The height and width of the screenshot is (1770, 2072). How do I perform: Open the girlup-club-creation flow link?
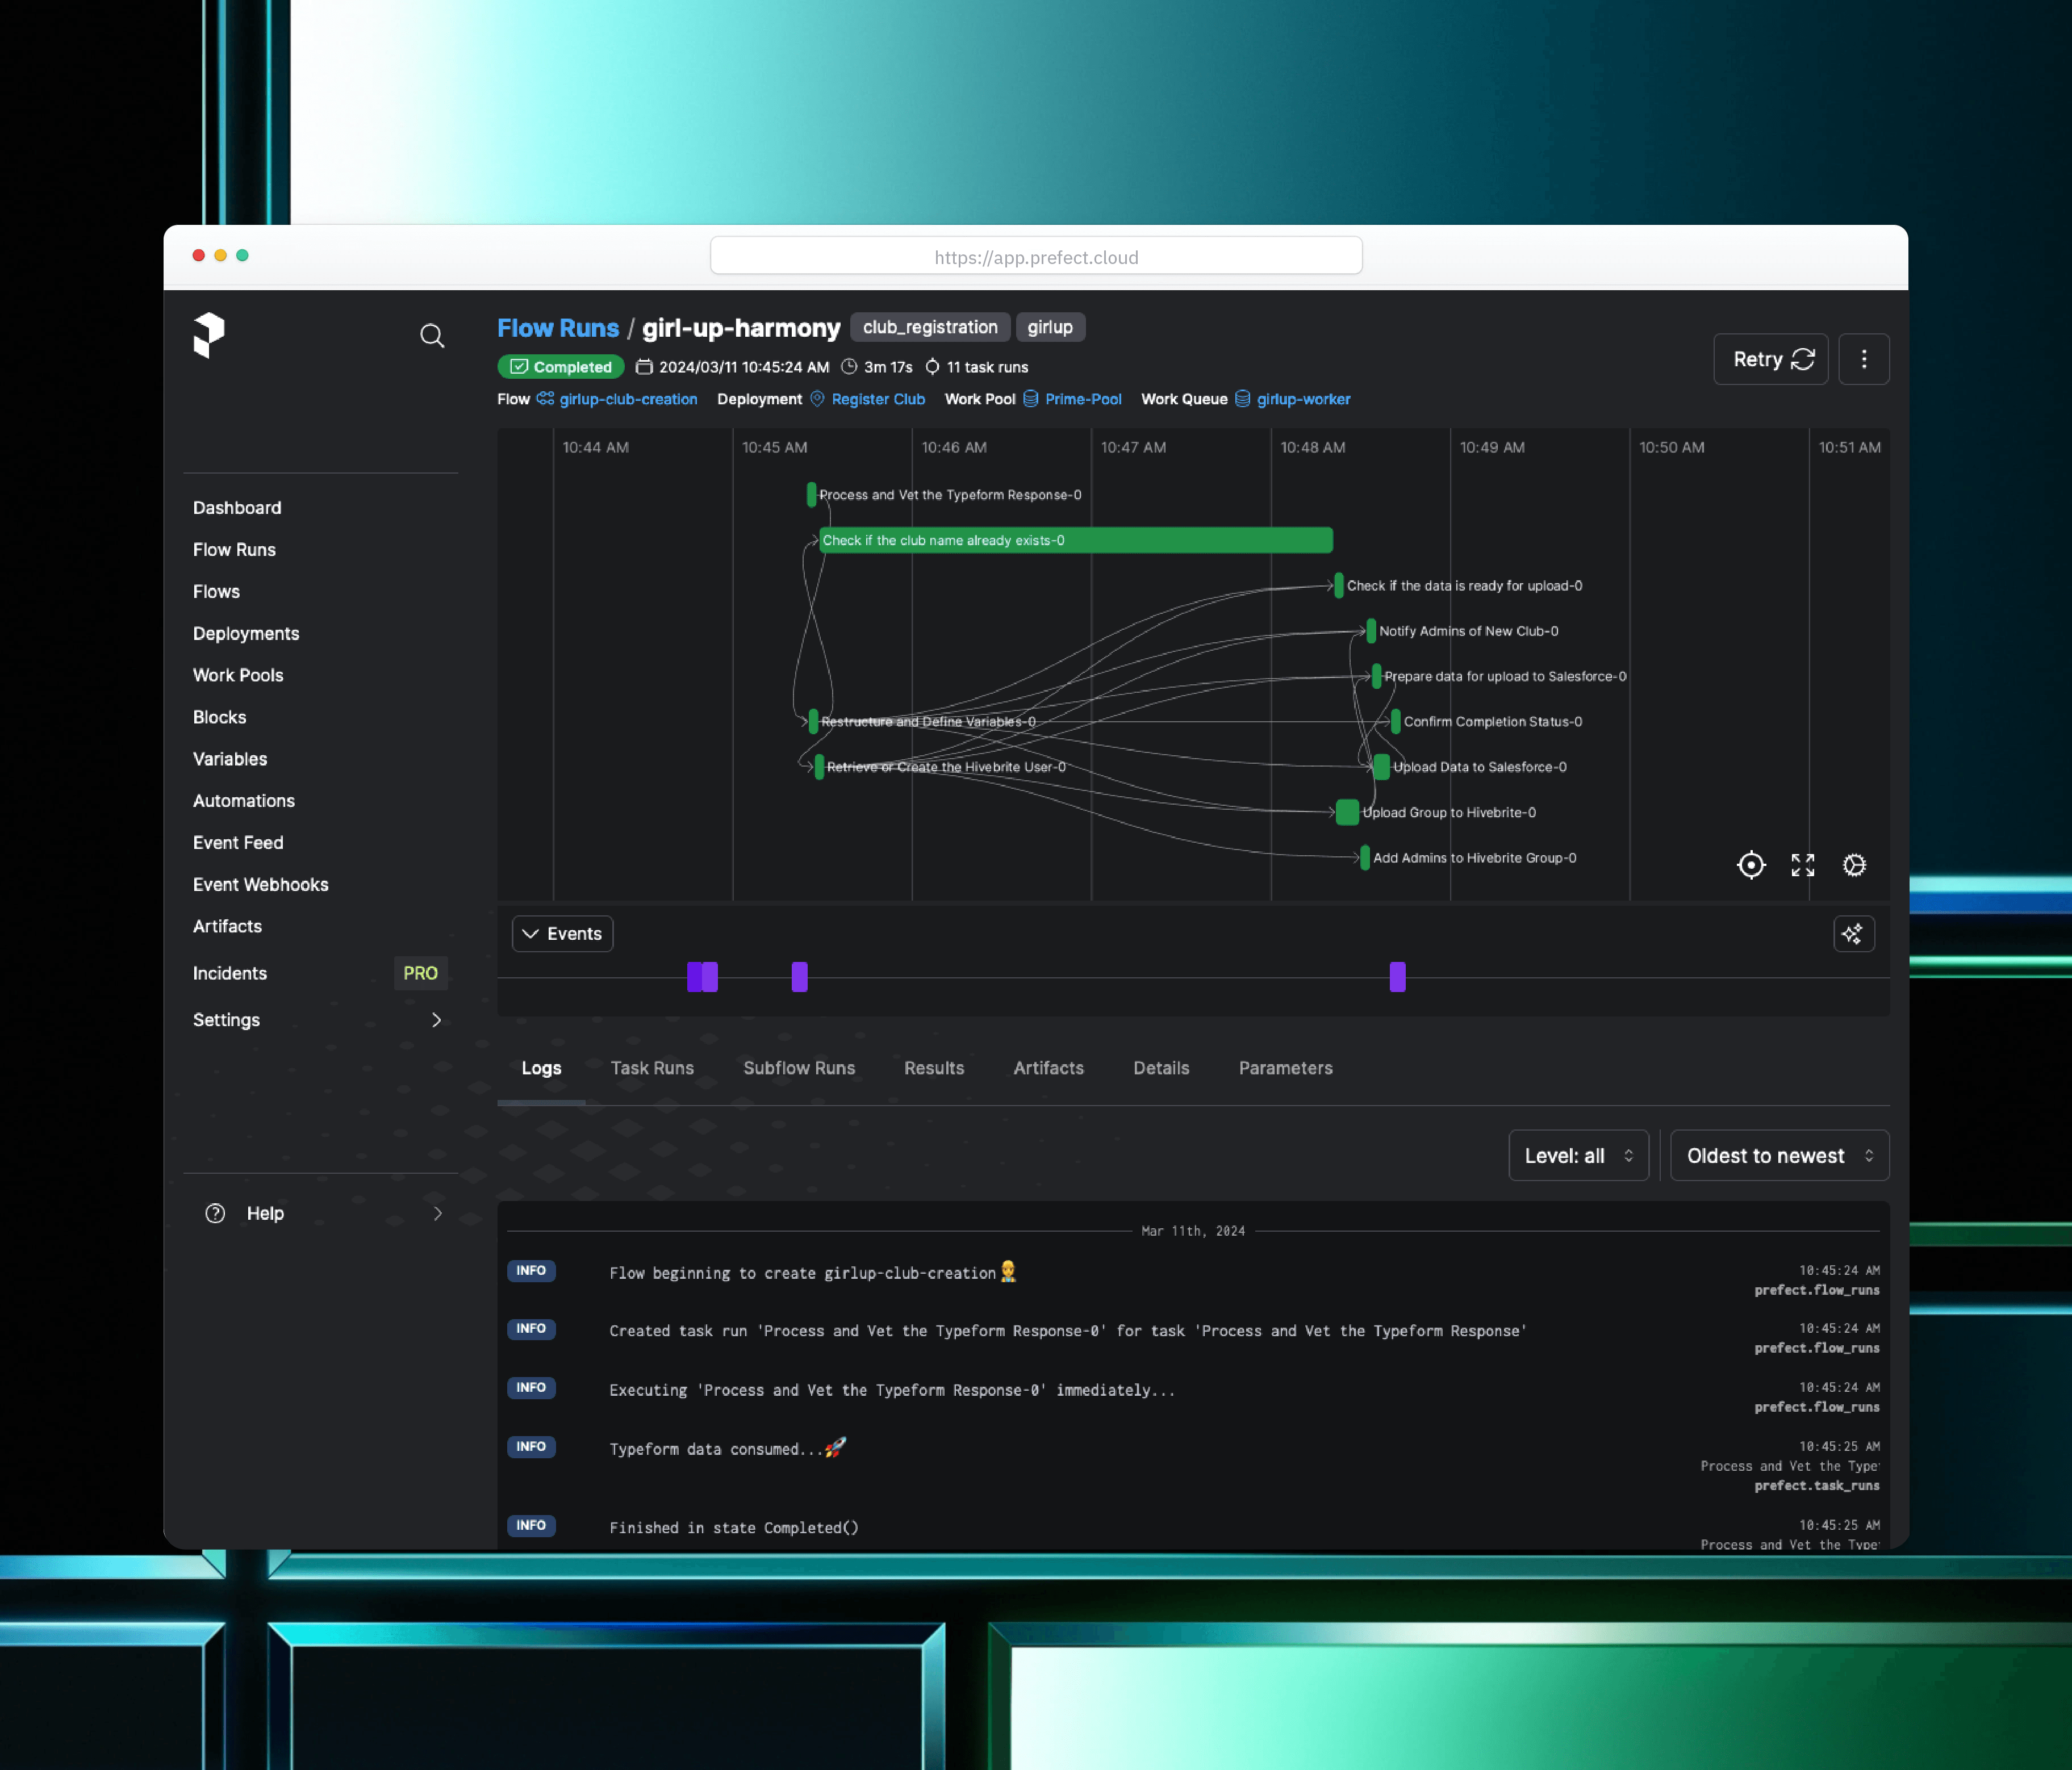[x=628, y=399]
